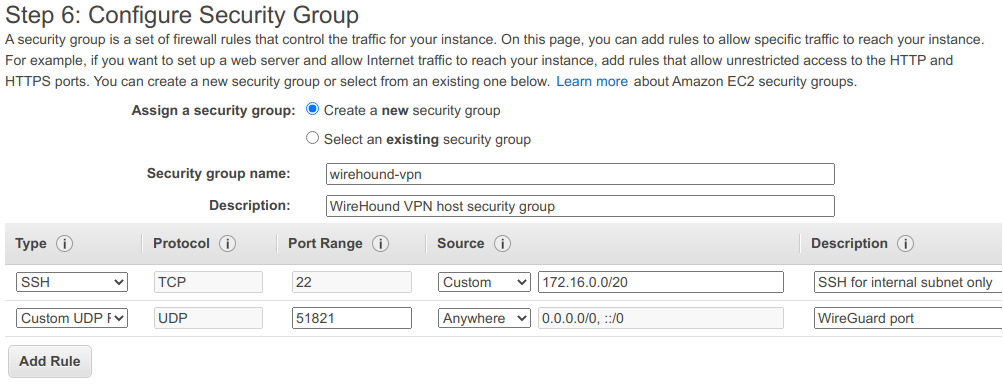Click the Port Range column header
Image resolution: width=1003 pixels, height=387 pixels.
click(x=325, y=244)
